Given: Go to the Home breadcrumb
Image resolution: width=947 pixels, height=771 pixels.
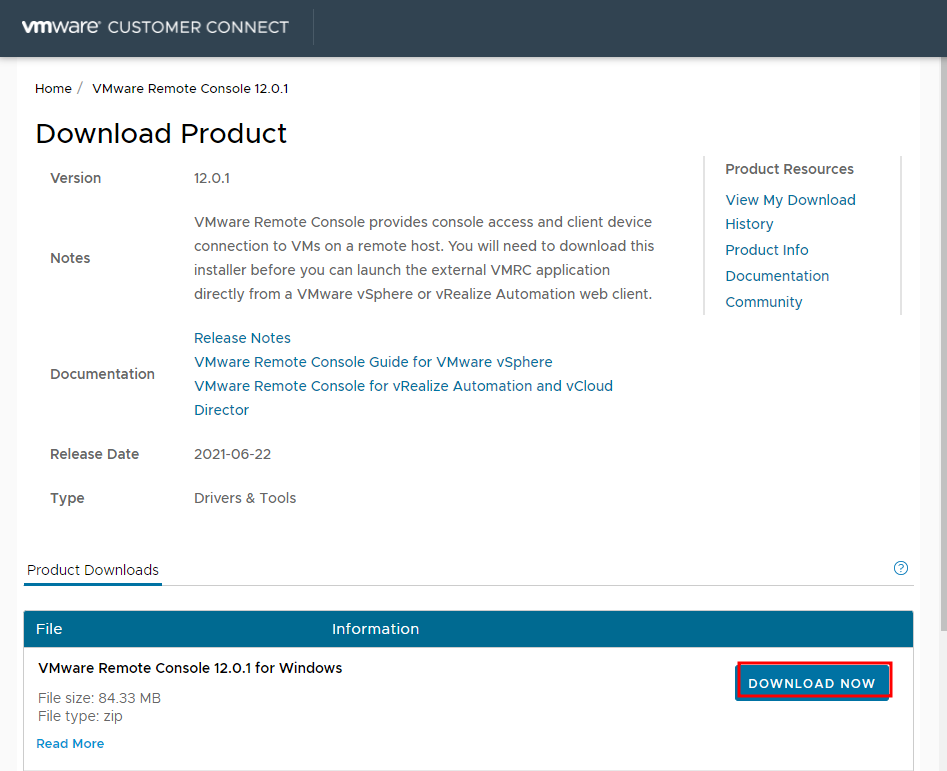Looking at the screenshot, I should 53,89.
